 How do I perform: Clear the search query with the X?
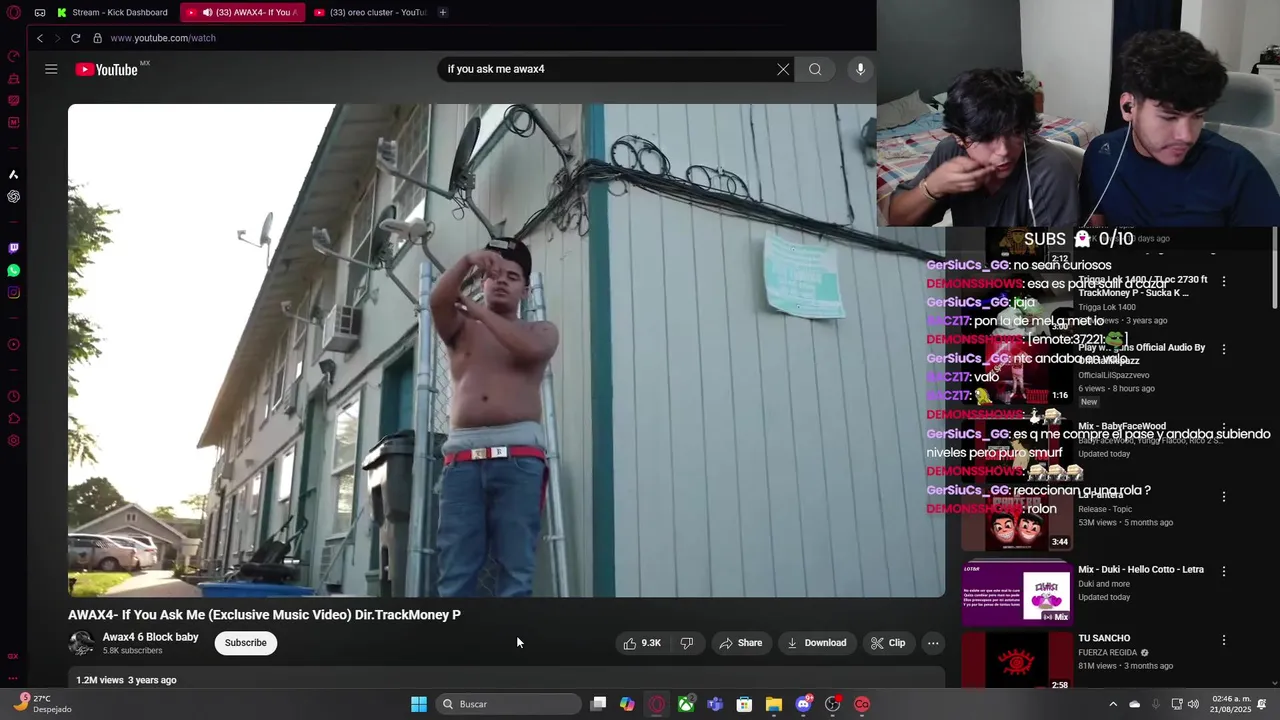(783, 69)
